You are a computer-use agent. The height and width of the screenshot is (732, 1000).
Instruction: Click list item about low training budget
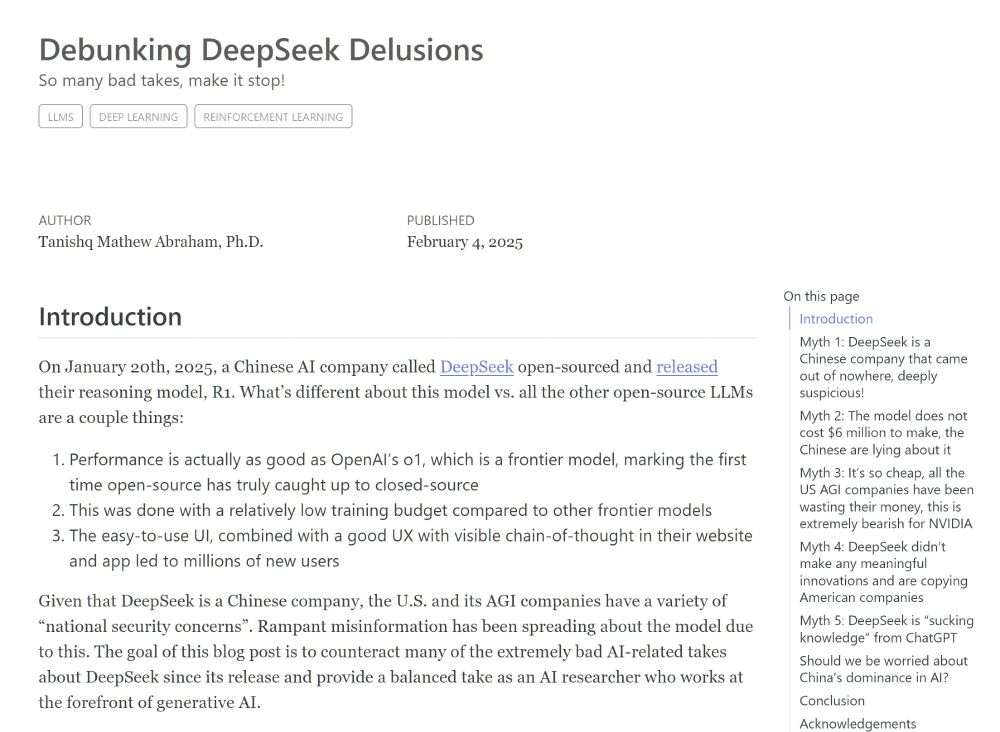click(x=390, y=510)
